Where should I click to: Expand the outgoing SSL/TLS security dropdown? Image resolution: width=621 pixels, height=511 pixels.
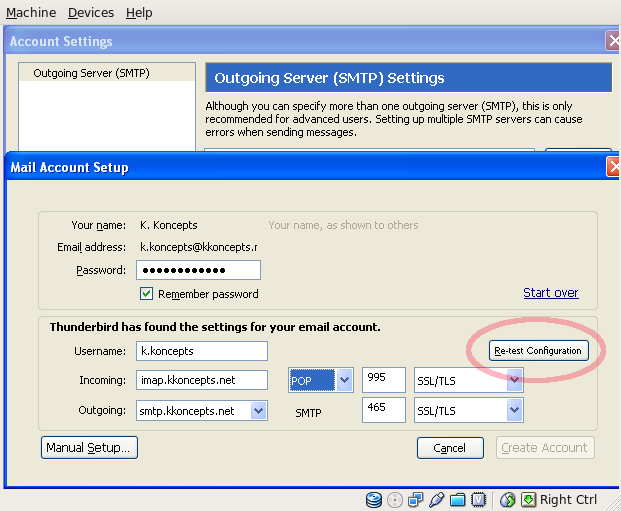point(515,411)
